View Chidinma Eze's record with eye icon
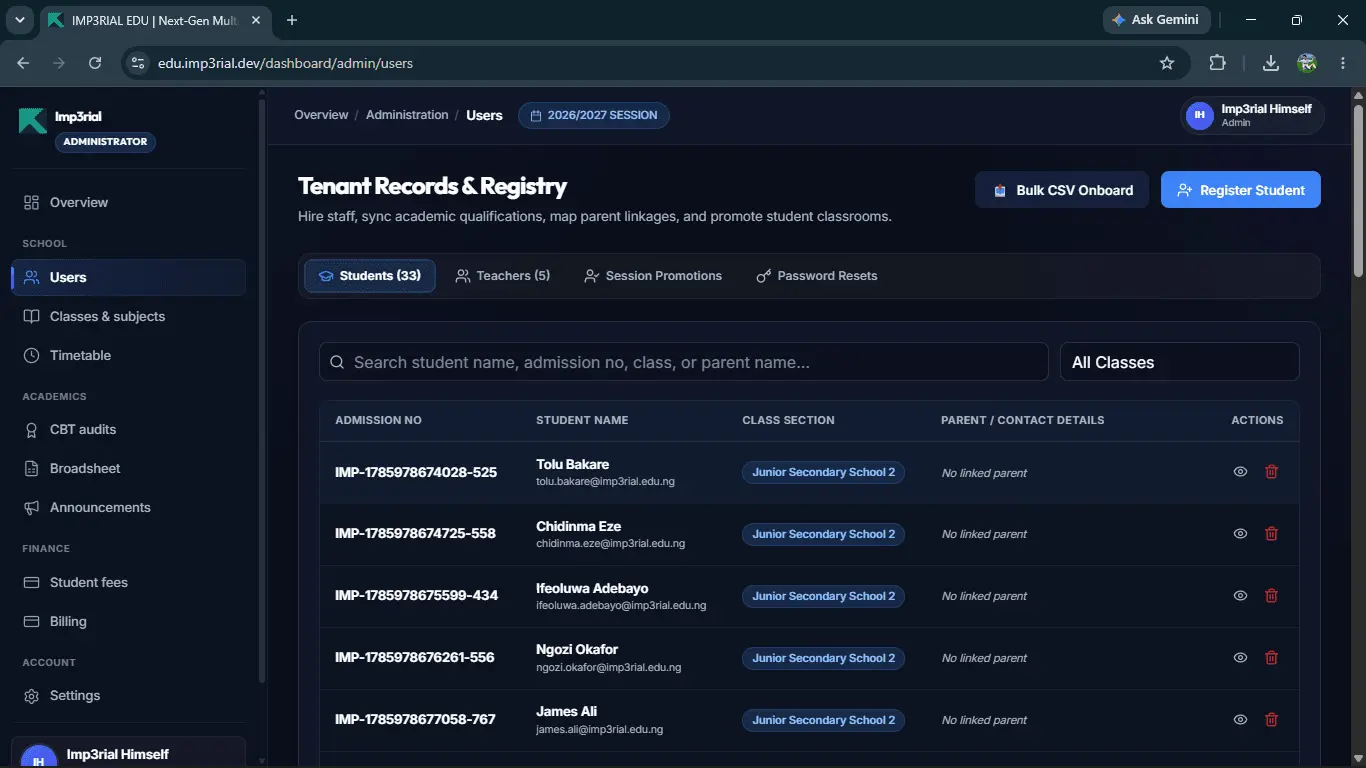Screen dimensions: 1366x768 (x=1240, y=534)
